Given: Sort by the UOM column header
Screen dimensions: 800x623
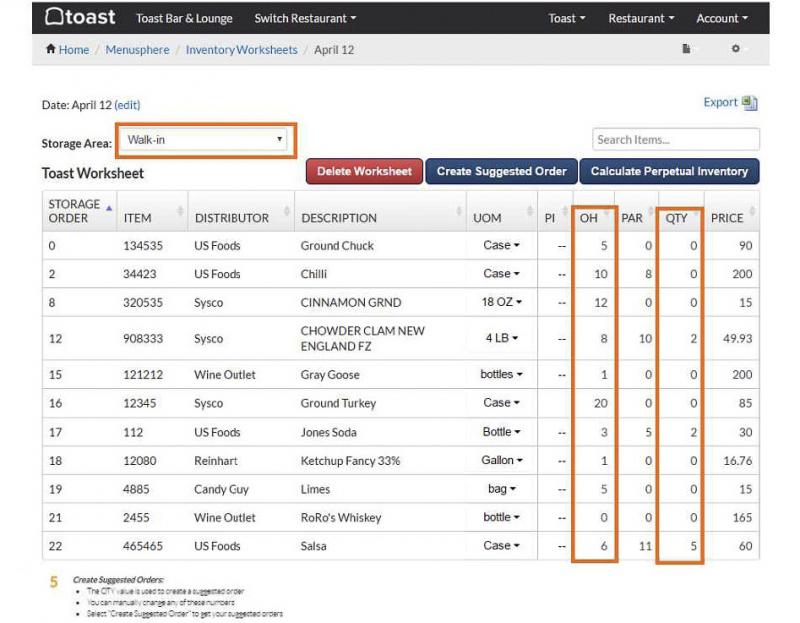Looking at the screenshot, I should pos(502,211).
